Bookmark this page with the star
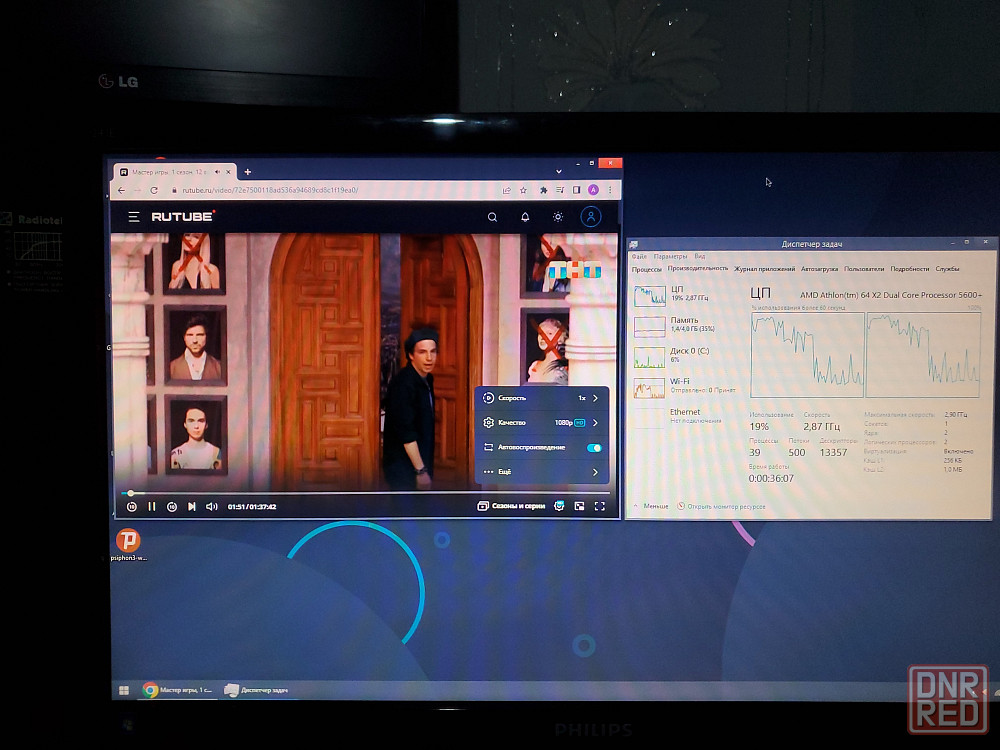 [x=523, y=190]
